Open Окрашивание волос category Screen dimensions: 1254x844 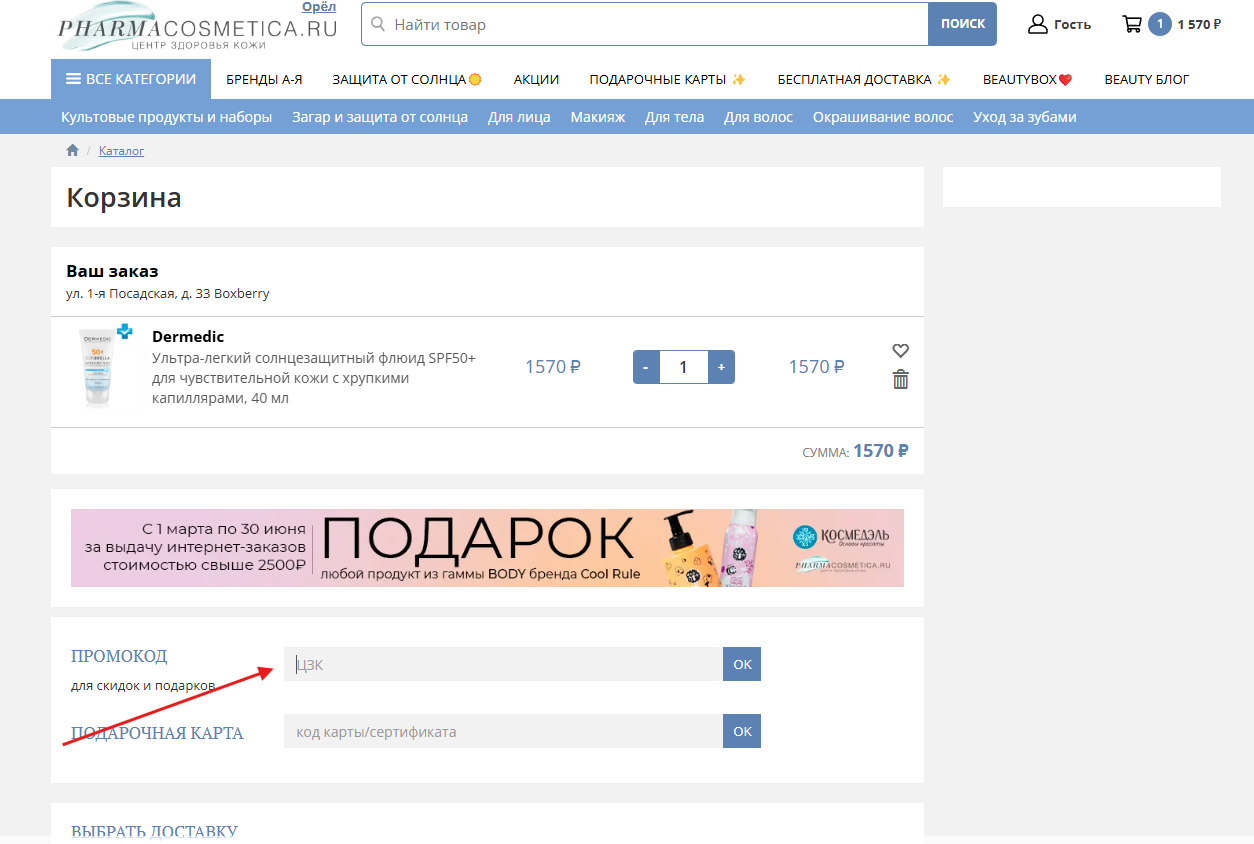click(x=883, y=117)
